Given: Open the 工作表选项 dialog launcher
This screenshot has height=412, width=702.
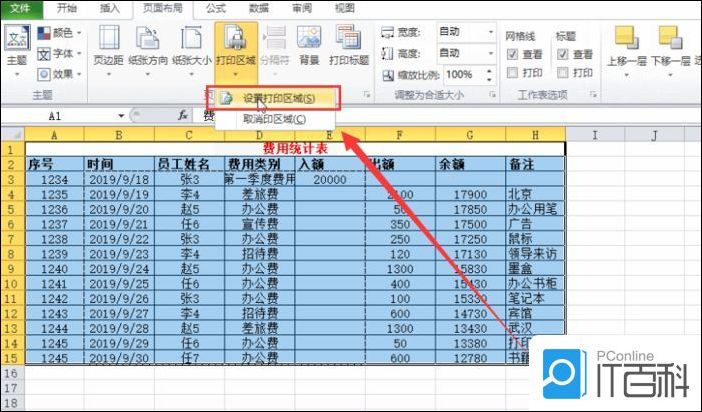Looking at the screenshot, I should 593,94.
